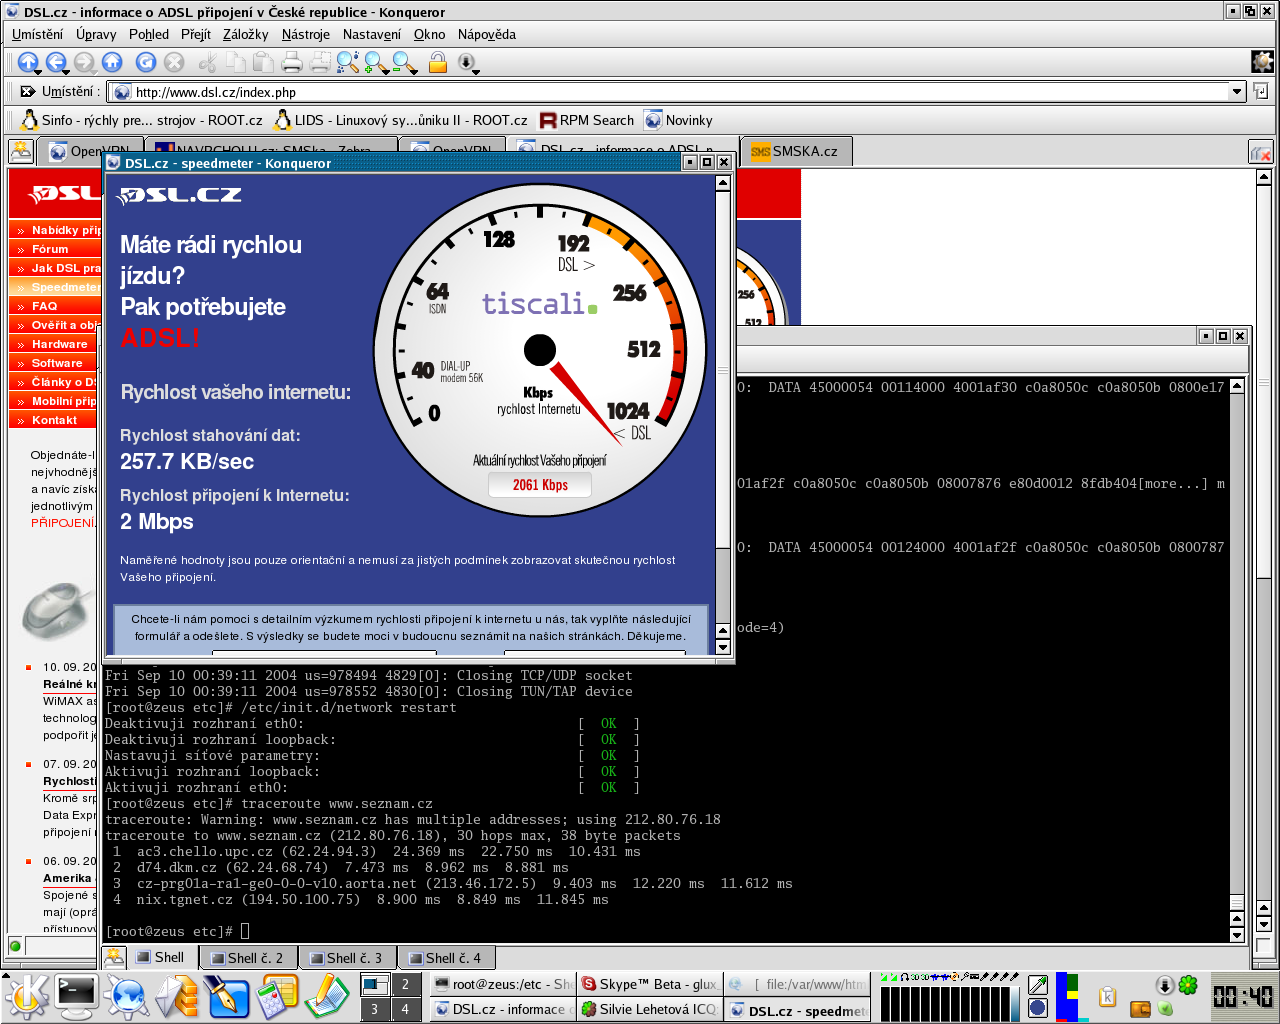Select Silvie Lehetová ICQ taskbar entry

pos(649,1009)
